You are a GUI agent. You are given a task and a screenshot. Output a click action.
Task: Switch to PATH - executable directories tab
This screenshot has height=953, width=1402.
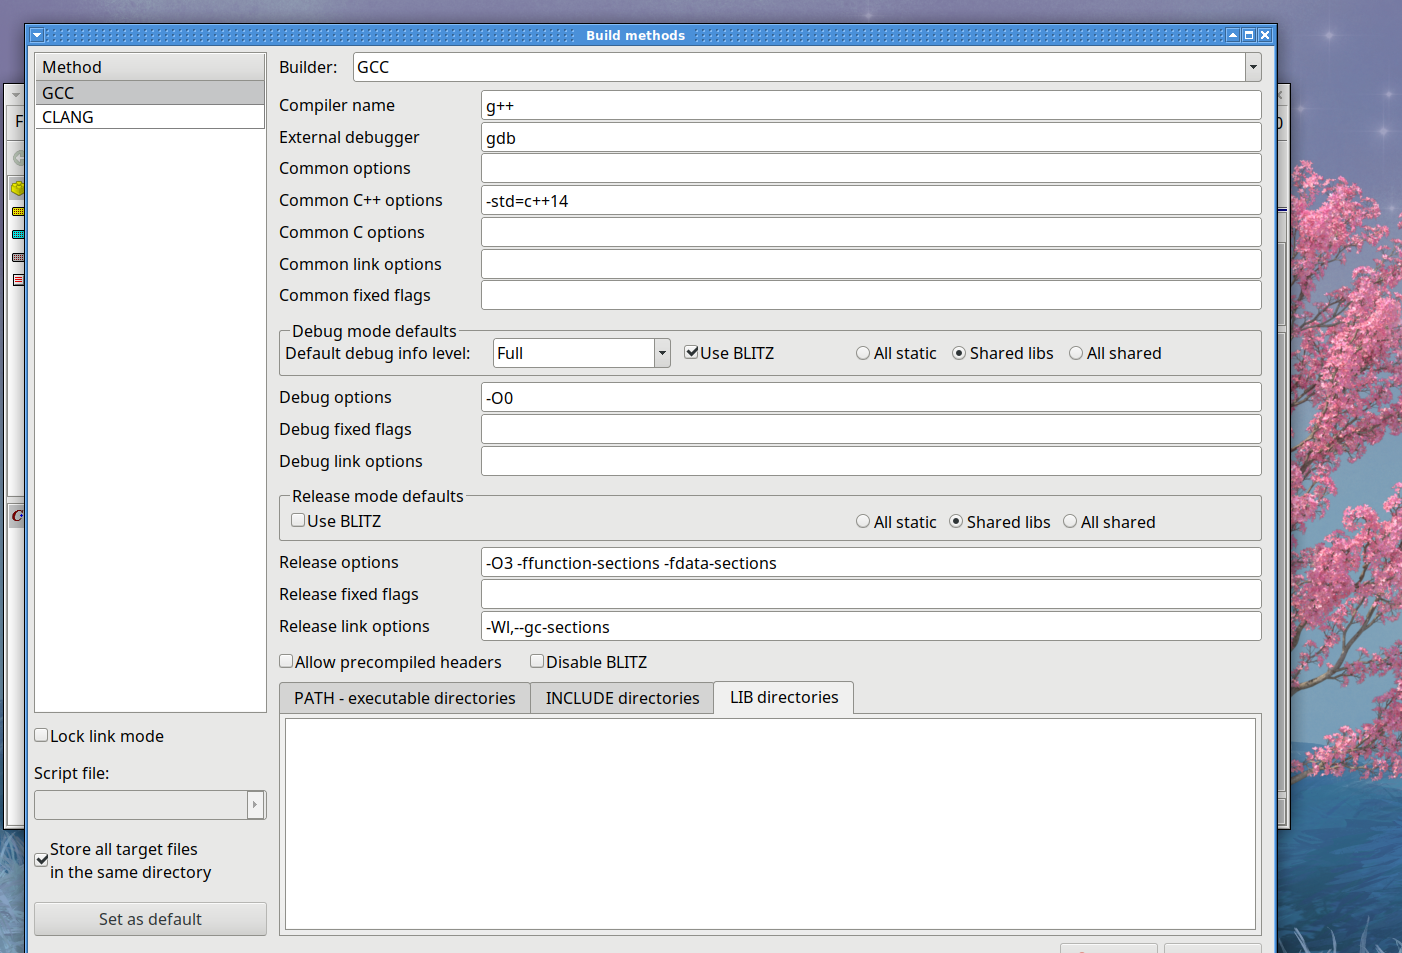pyautogui.click(x=404, y=698)
